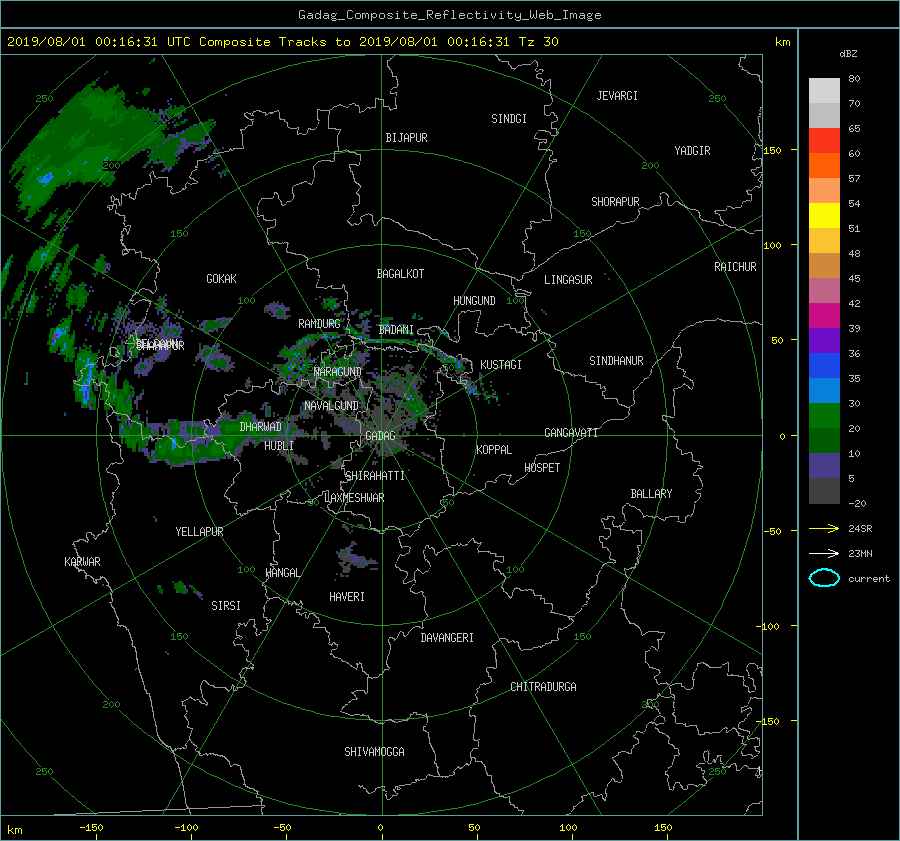Image resolution: width=900 pixels, height=841 pixels.
Task: Select the 23MN legend text
Action: pyautogui.click(x=860, y=553)
